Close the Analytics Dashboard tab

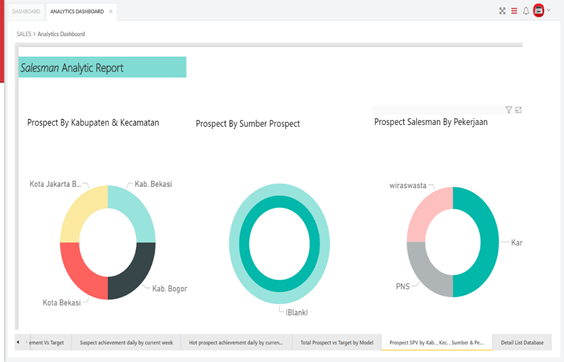[x=111, y=12]
